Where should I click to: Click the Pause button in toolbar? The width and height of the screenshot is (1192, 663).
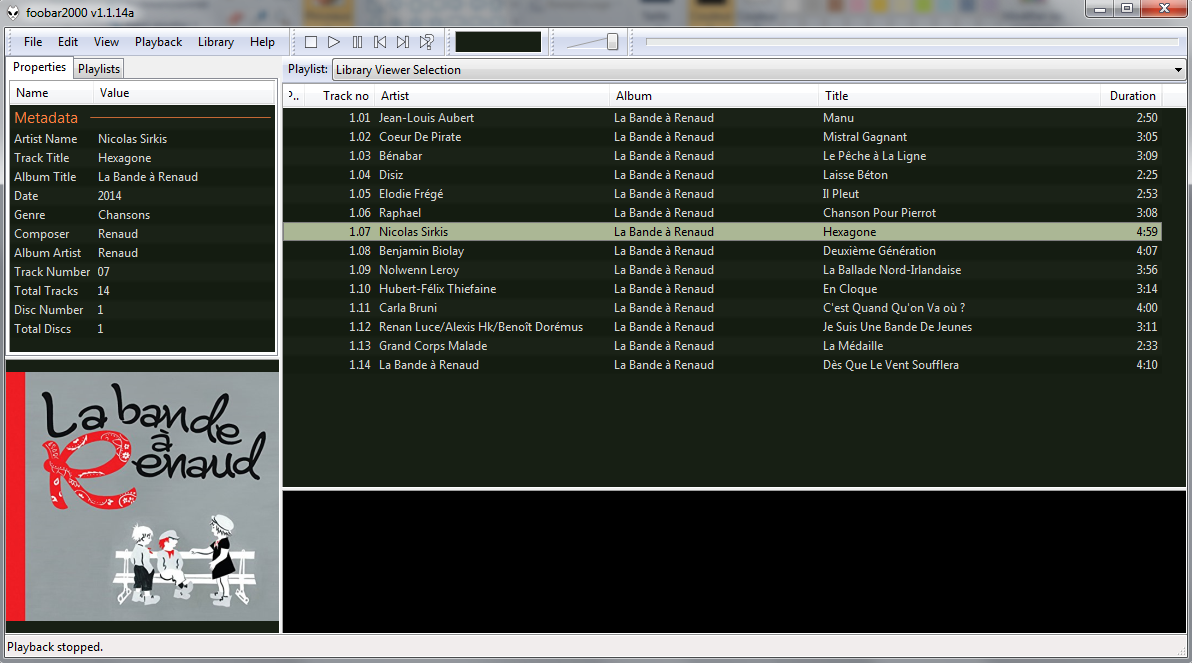tap(357, 42)
